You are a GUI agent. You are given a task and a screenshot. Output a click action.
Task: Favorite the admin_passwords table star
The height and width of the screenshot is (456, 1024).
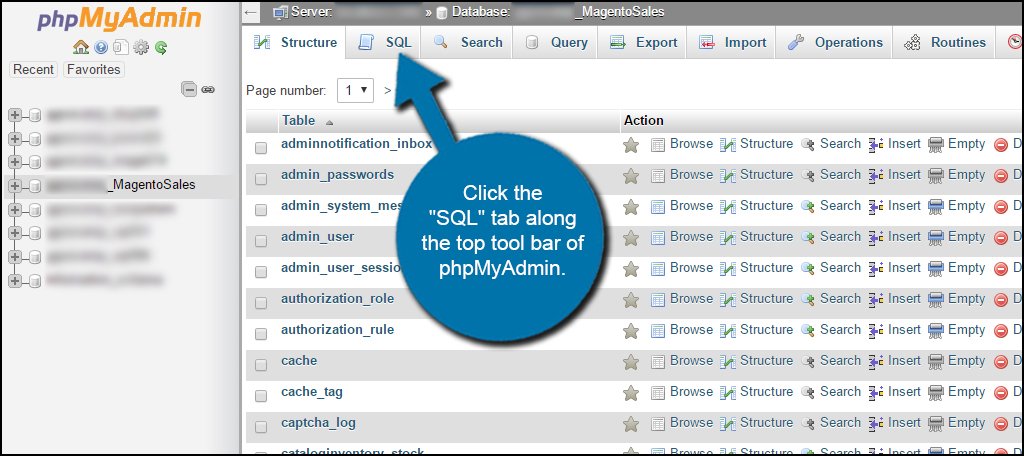point(631,176)
